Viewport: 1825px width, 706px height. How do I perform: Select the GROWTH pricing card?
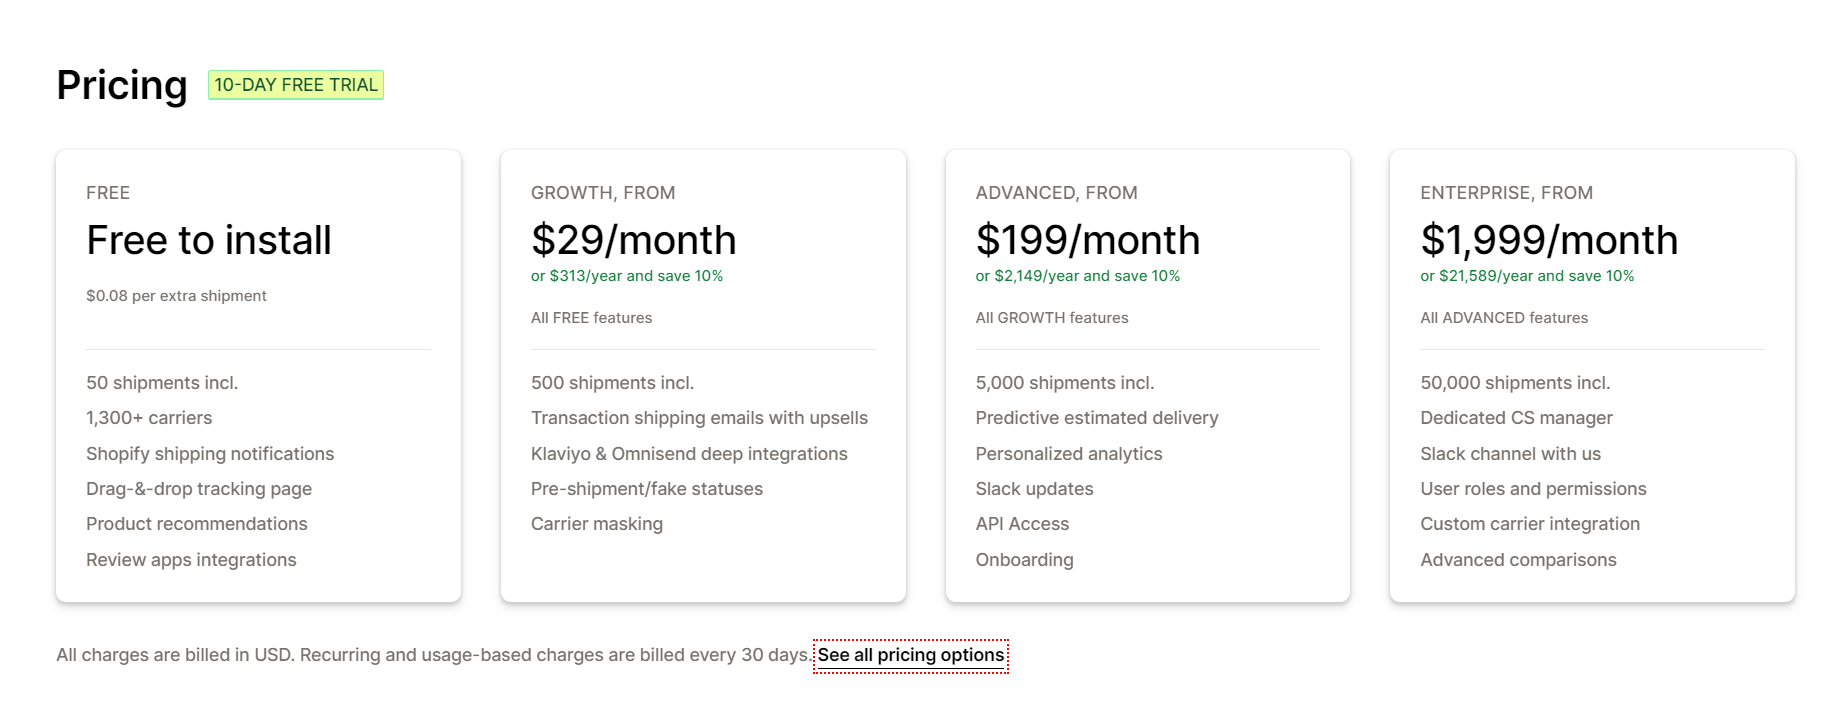(702, 375)
